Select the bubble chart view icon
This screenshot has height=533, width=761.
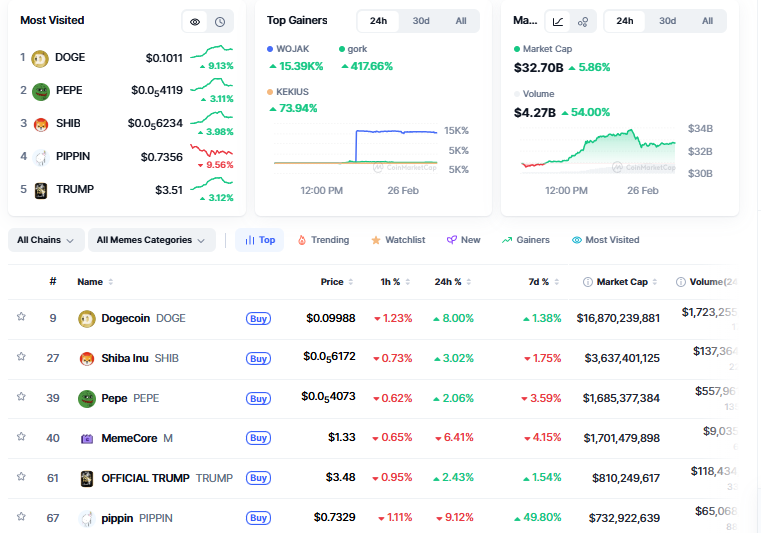pyautogui.click(x=583, y=21)
